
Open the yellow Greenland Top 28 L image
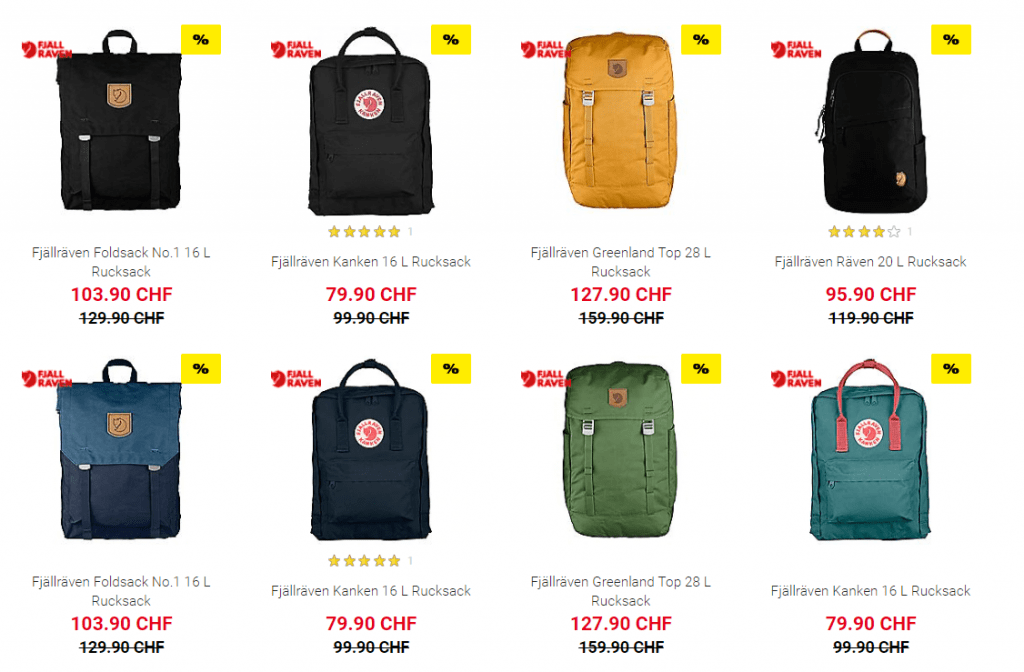(620, 120)
